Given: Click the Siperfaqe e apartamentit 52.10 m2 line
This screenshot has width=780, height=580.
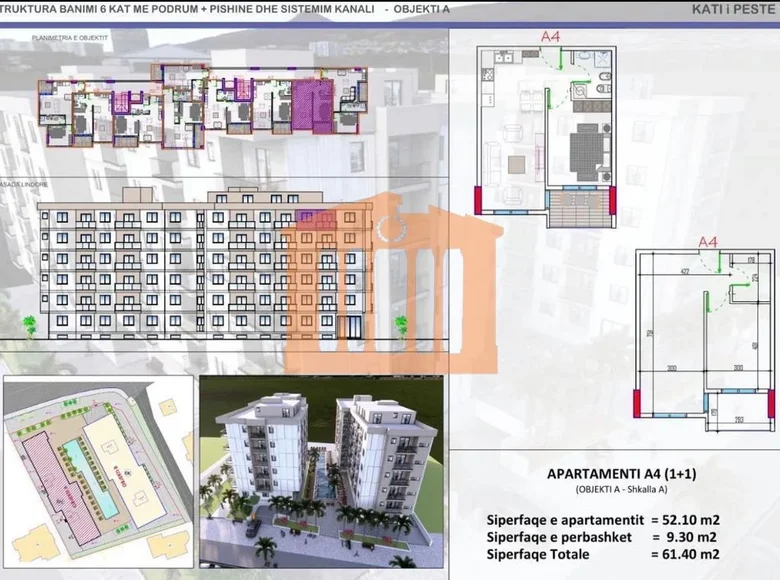Looking at the screenshot, I should [603, 520].
